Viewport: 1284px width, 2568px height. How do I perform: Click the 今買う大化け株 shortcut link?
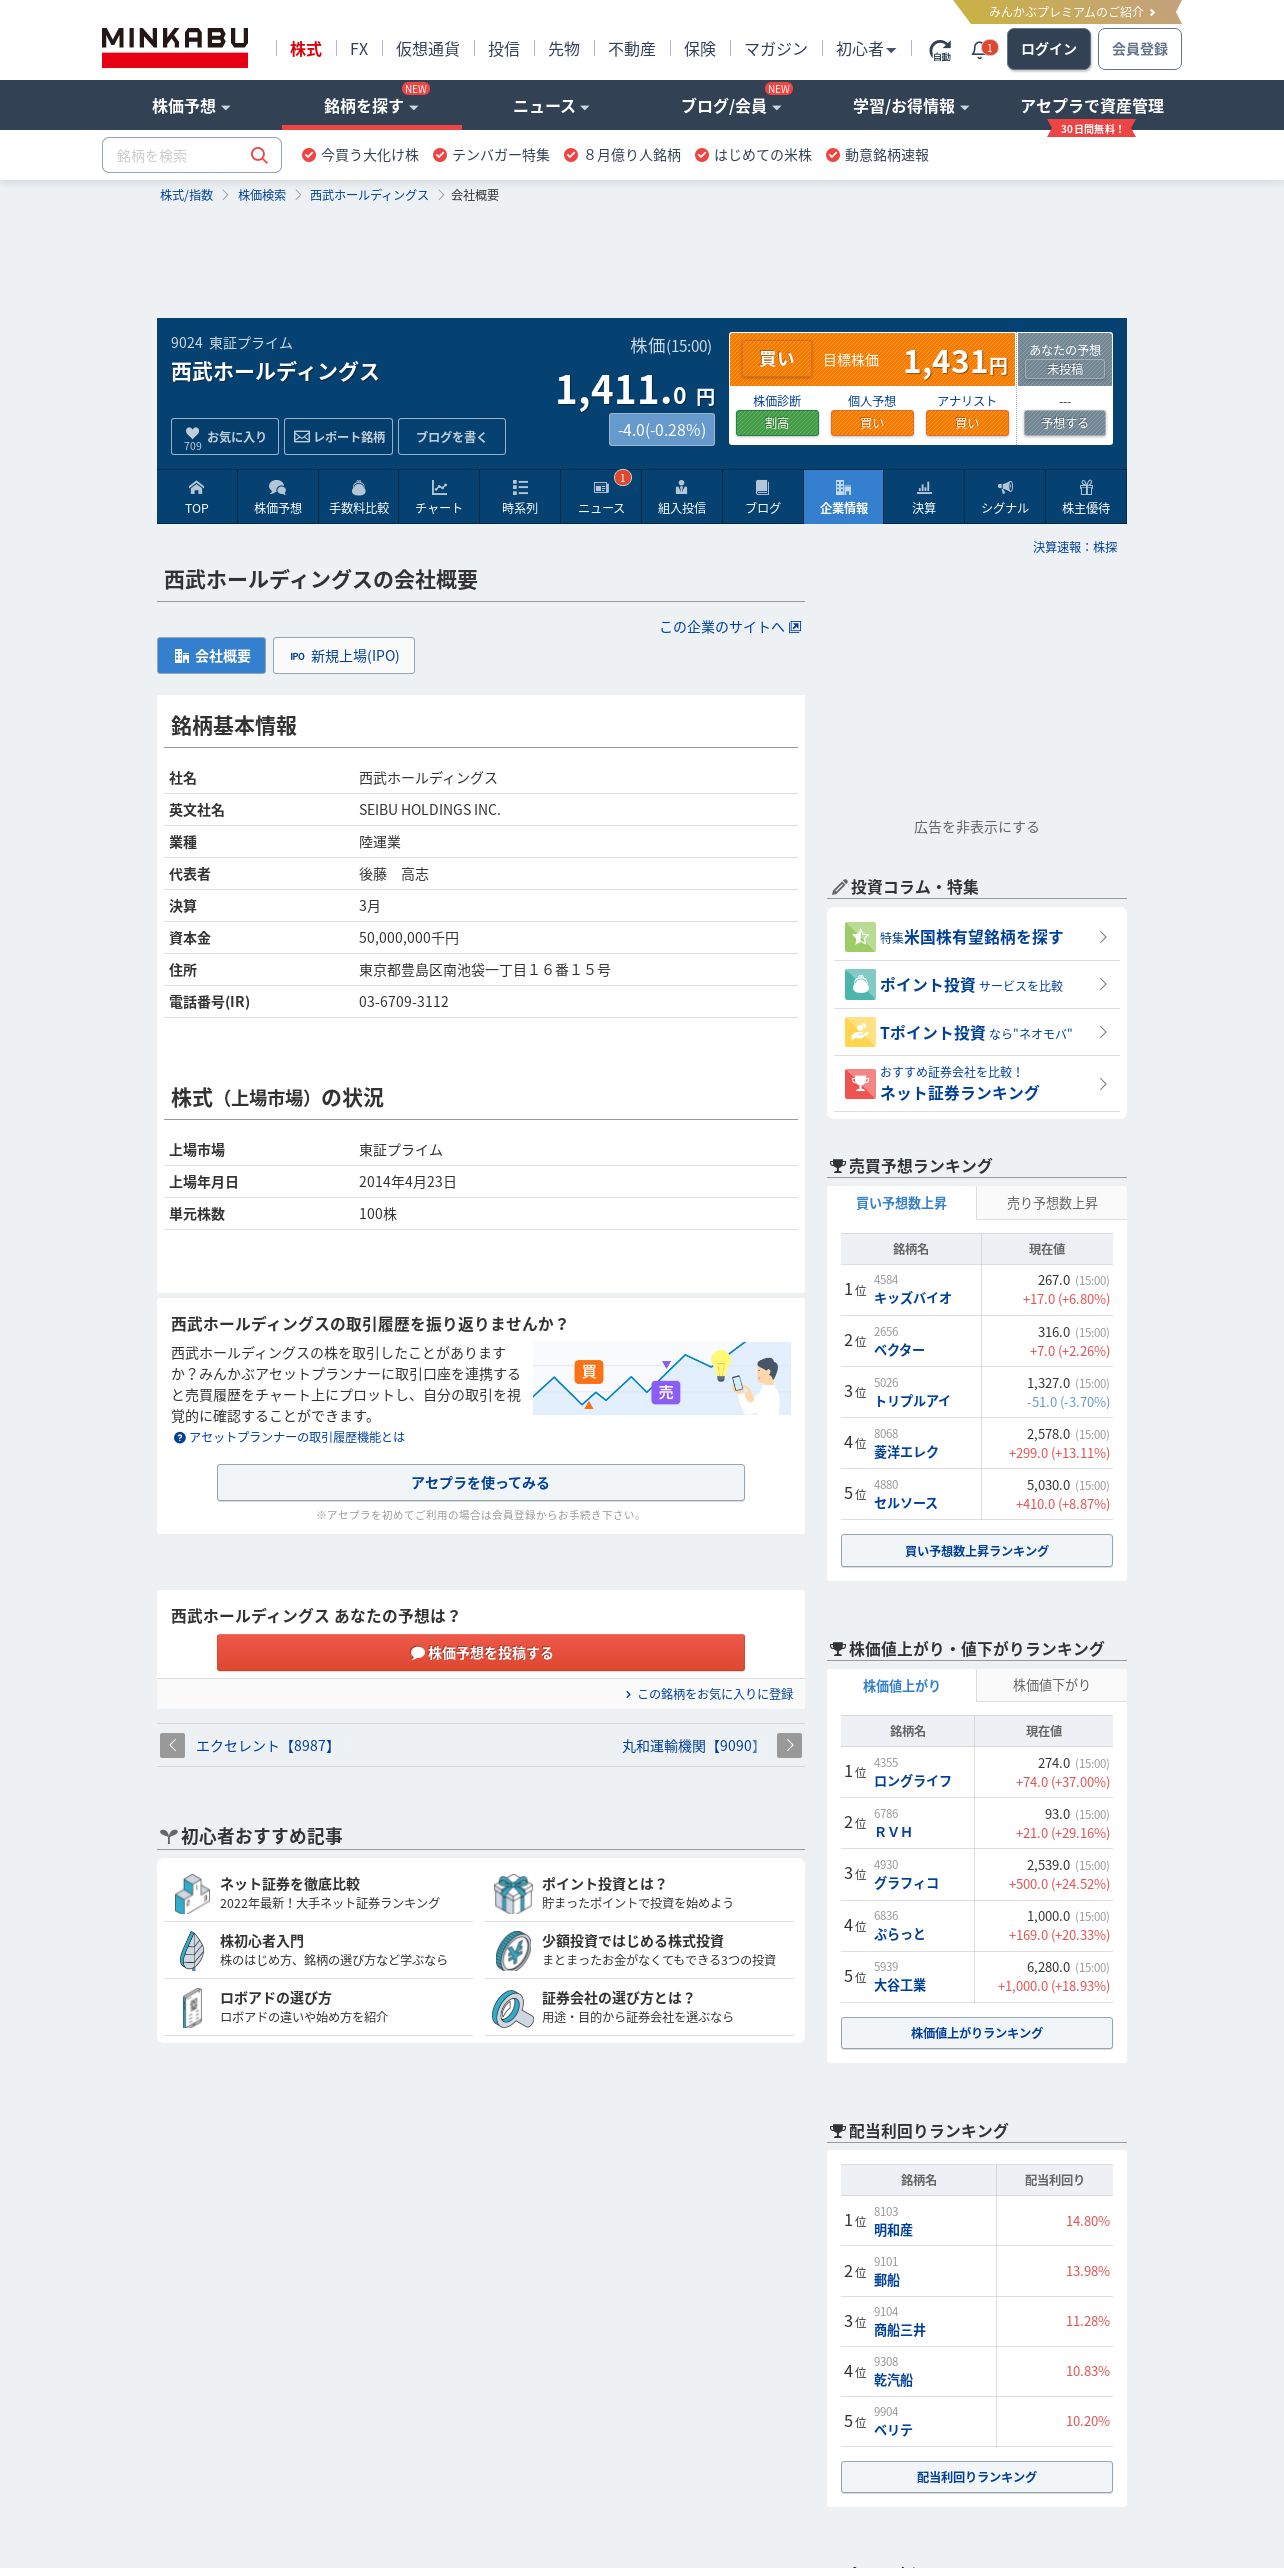(361, 155)
